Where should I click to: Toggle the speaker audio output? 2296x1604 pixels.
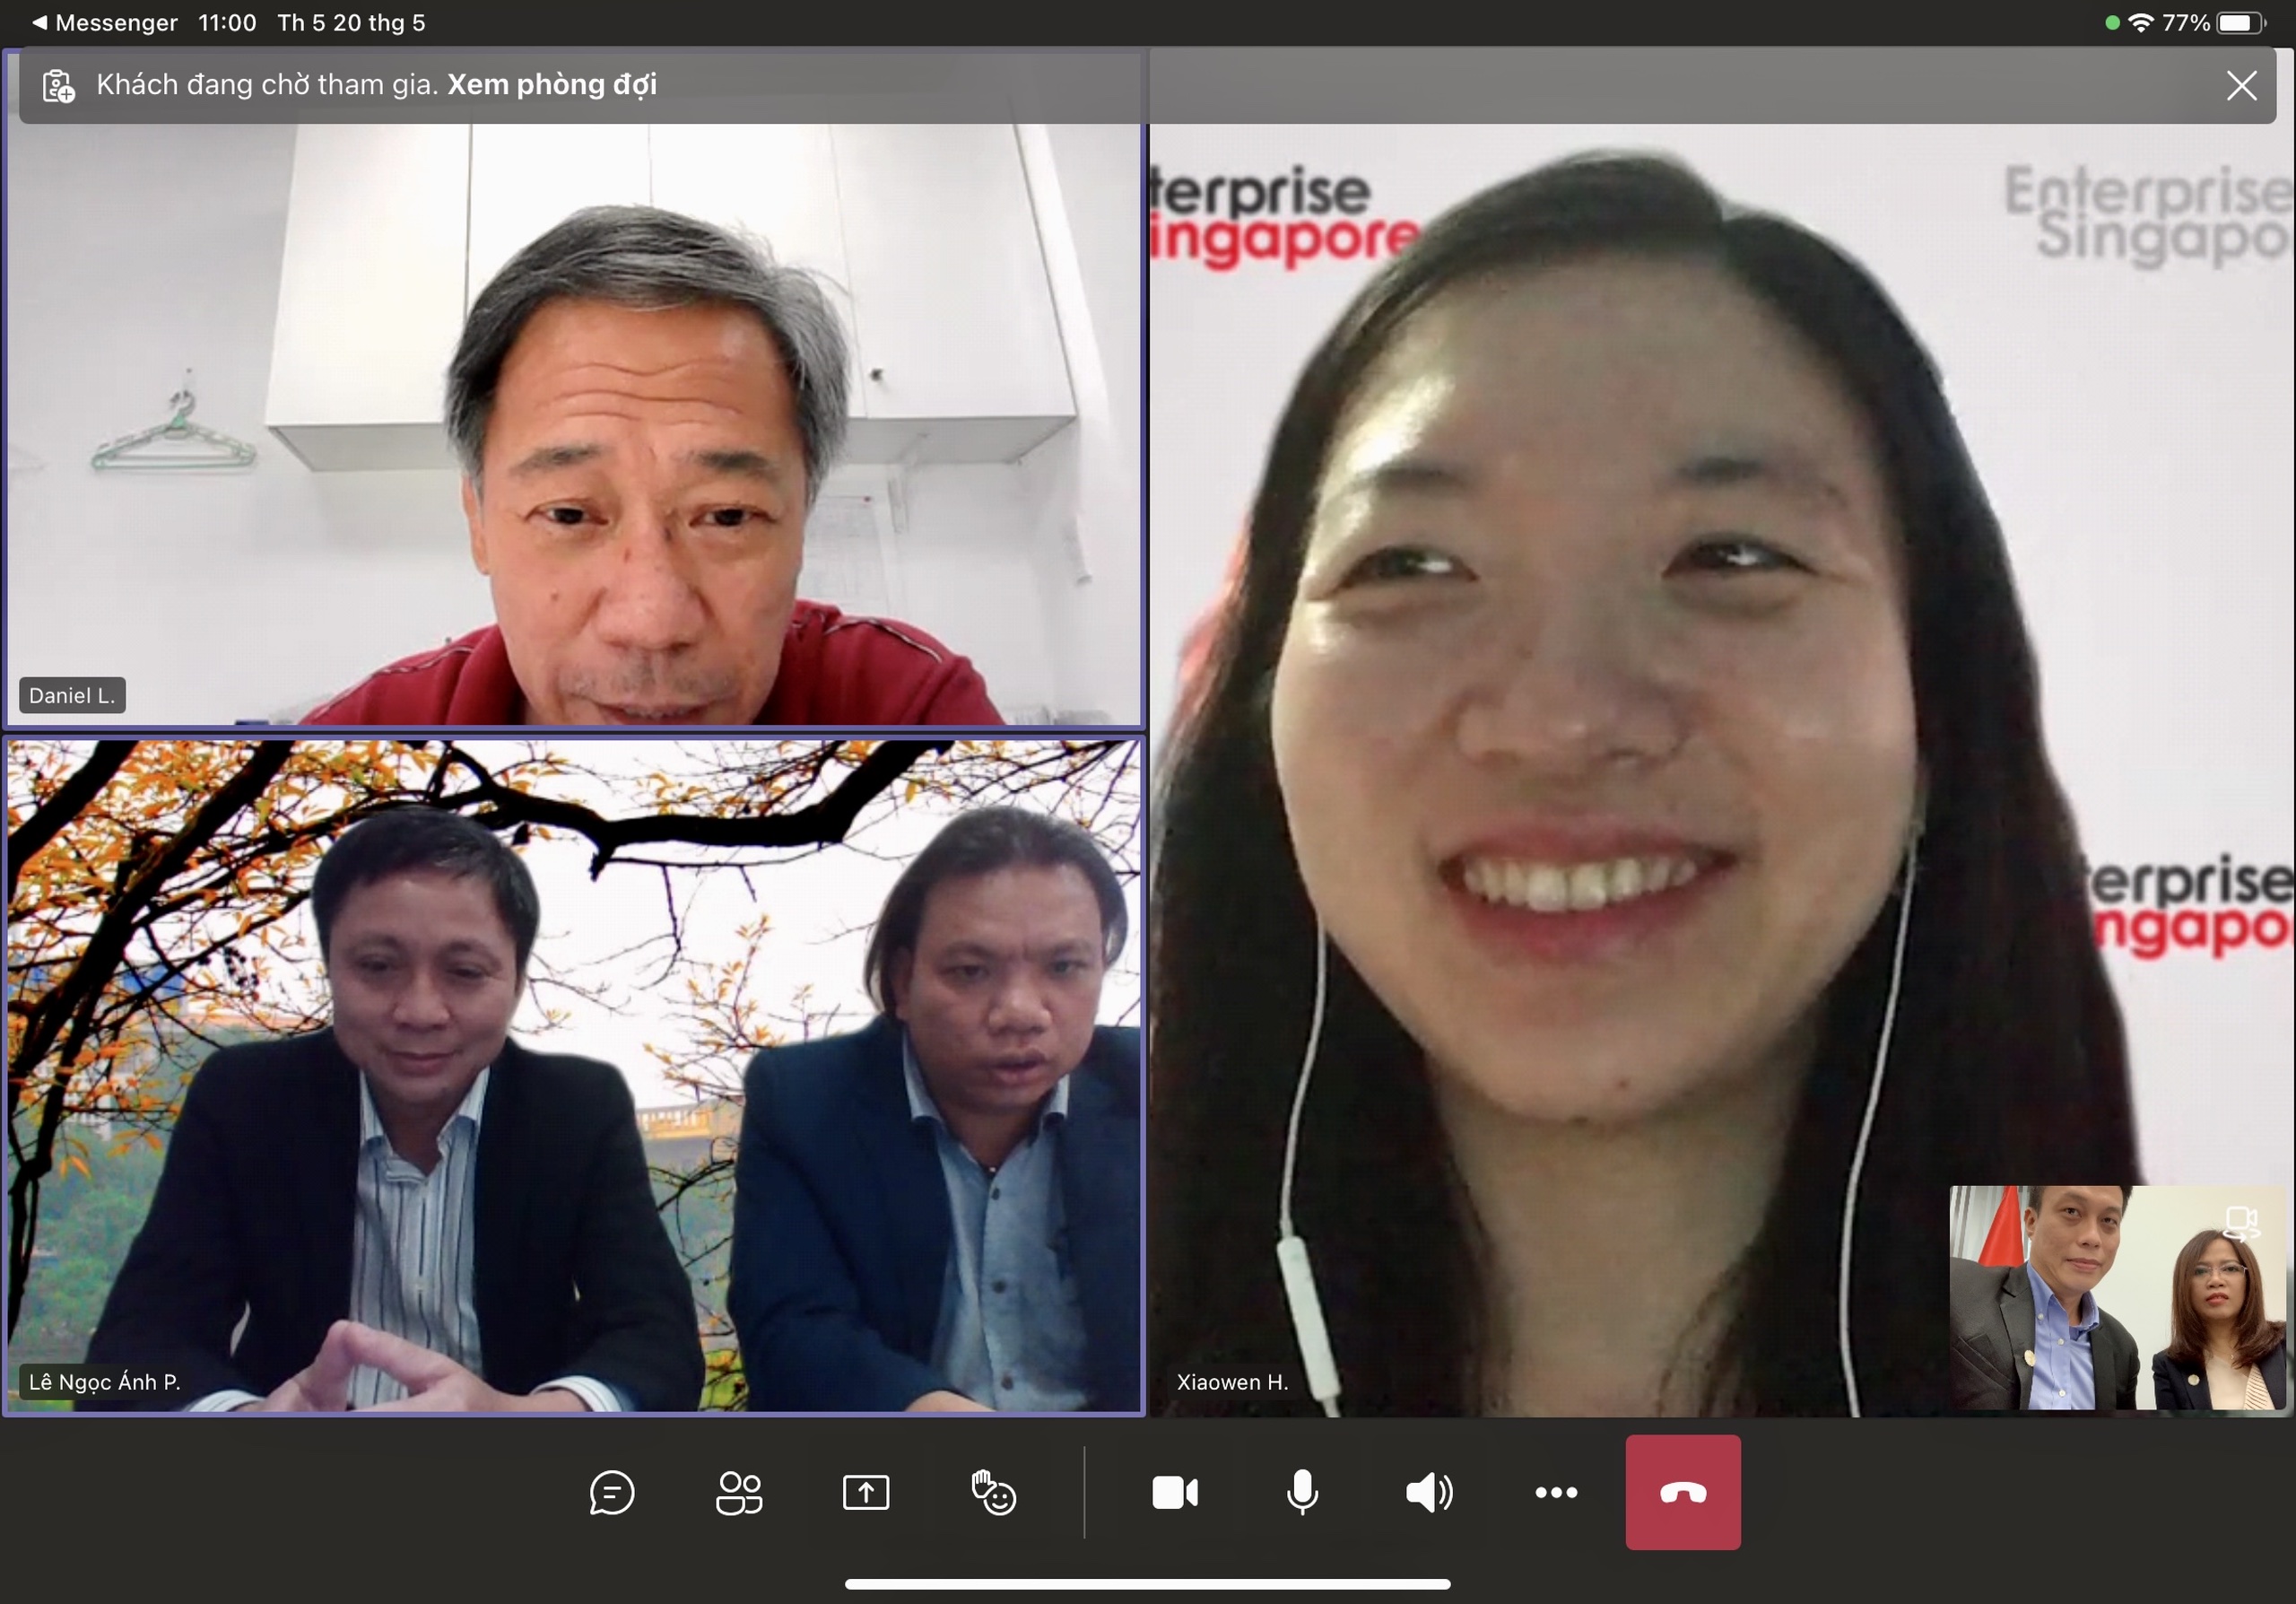pyautogui.click(x=1429, y=1493)
